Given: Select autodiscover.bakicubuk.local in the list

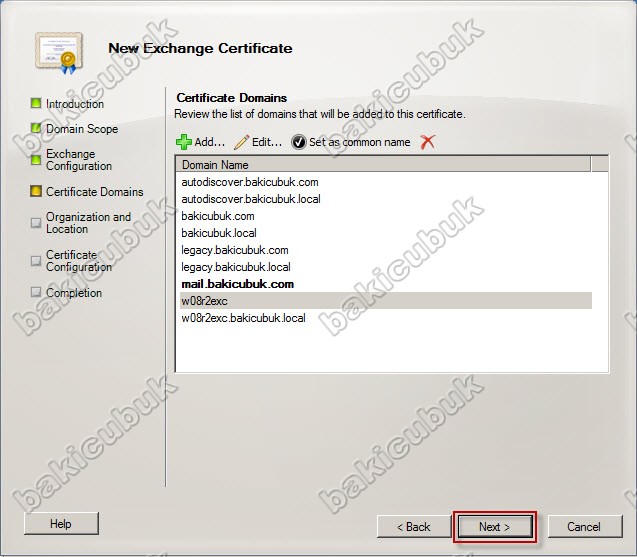Looking at the screenshot, I should coord(386,199).
